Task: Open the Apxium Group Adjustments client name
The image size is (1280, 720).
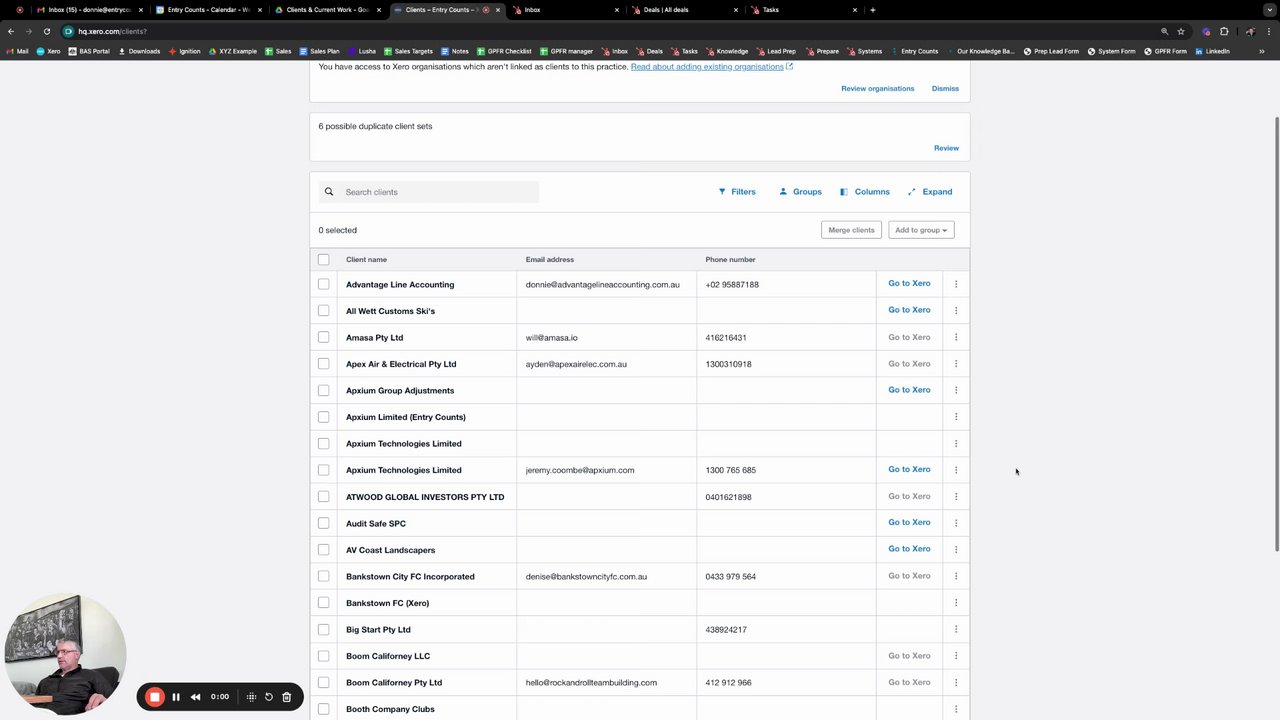Action: (400, 391)
